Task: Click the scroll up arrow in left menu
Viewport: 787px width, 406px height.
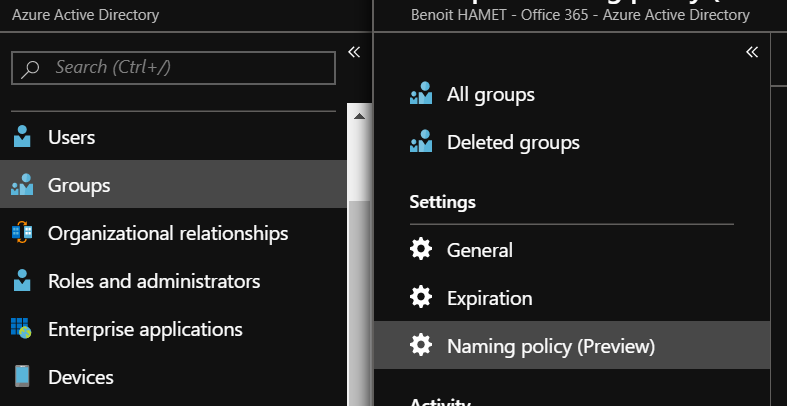Action: click(x=357, y=116)
